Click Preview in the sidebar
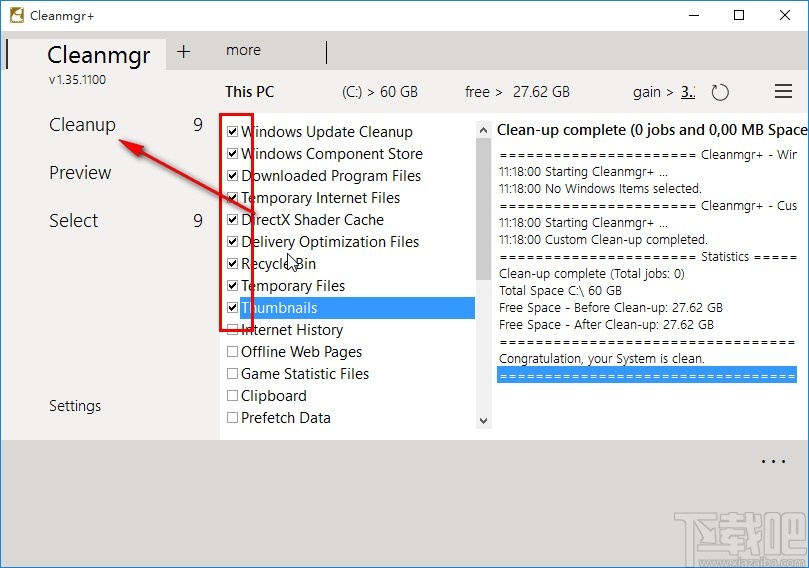This screenshot has height=568, width=809. pyautogui.click(x=80, y=172)
